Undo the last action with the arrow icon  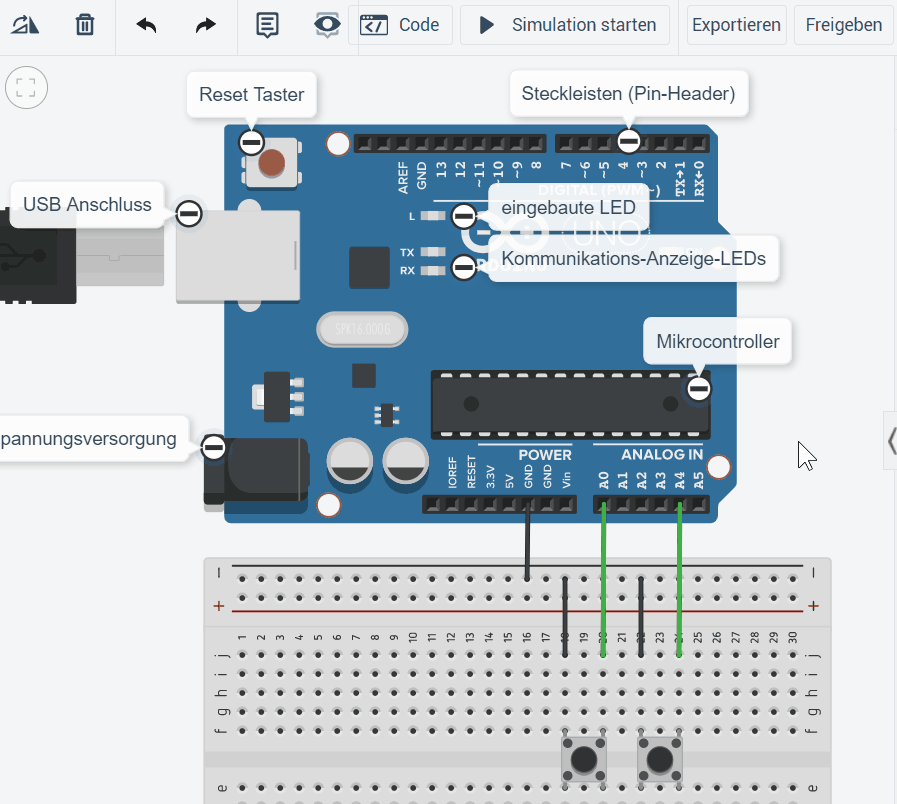(144, 25)
